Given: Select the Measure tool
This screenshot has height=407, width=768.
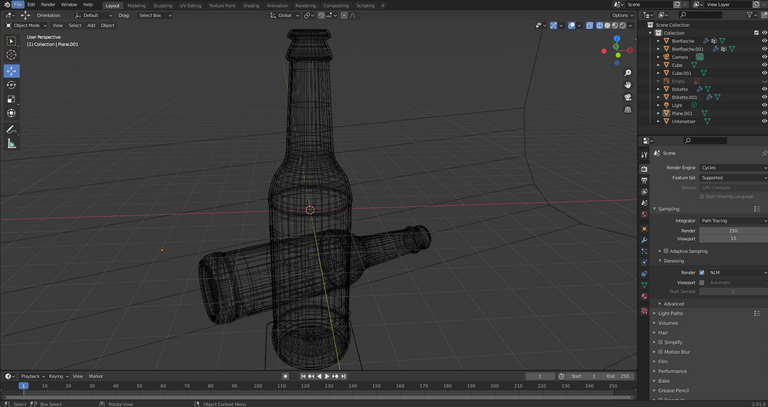Looking at the screenshot, I should coord(12,143).
